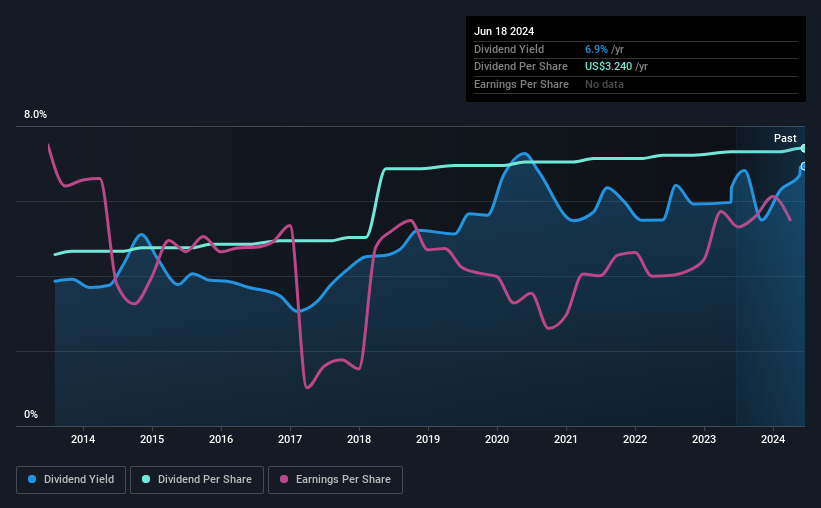The width and height of the screenshot is (821, 508).
Task: Click the blue Dividend Yield legend dot
Action: [x=32, y=479]
